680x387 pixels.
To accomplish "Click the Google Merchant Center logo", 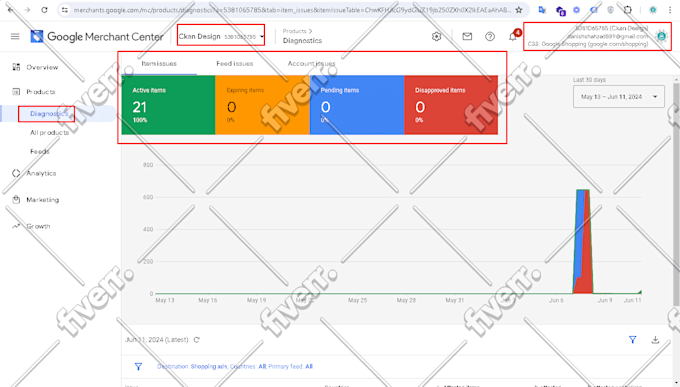I will click(97, 36).
